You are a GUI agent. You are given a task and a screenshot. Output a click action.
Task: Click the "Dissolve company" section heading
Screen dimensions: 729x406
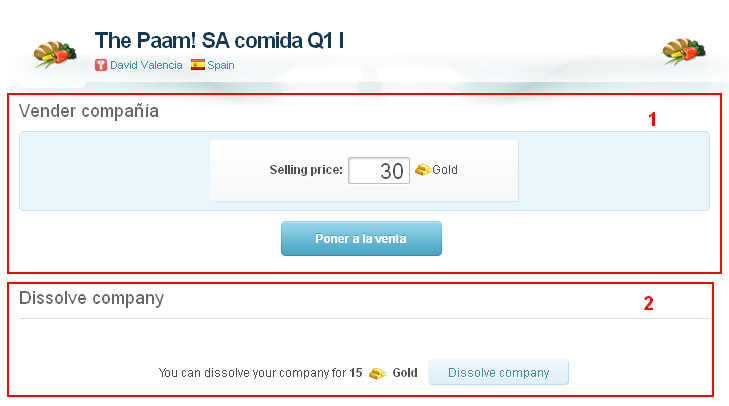91,298
